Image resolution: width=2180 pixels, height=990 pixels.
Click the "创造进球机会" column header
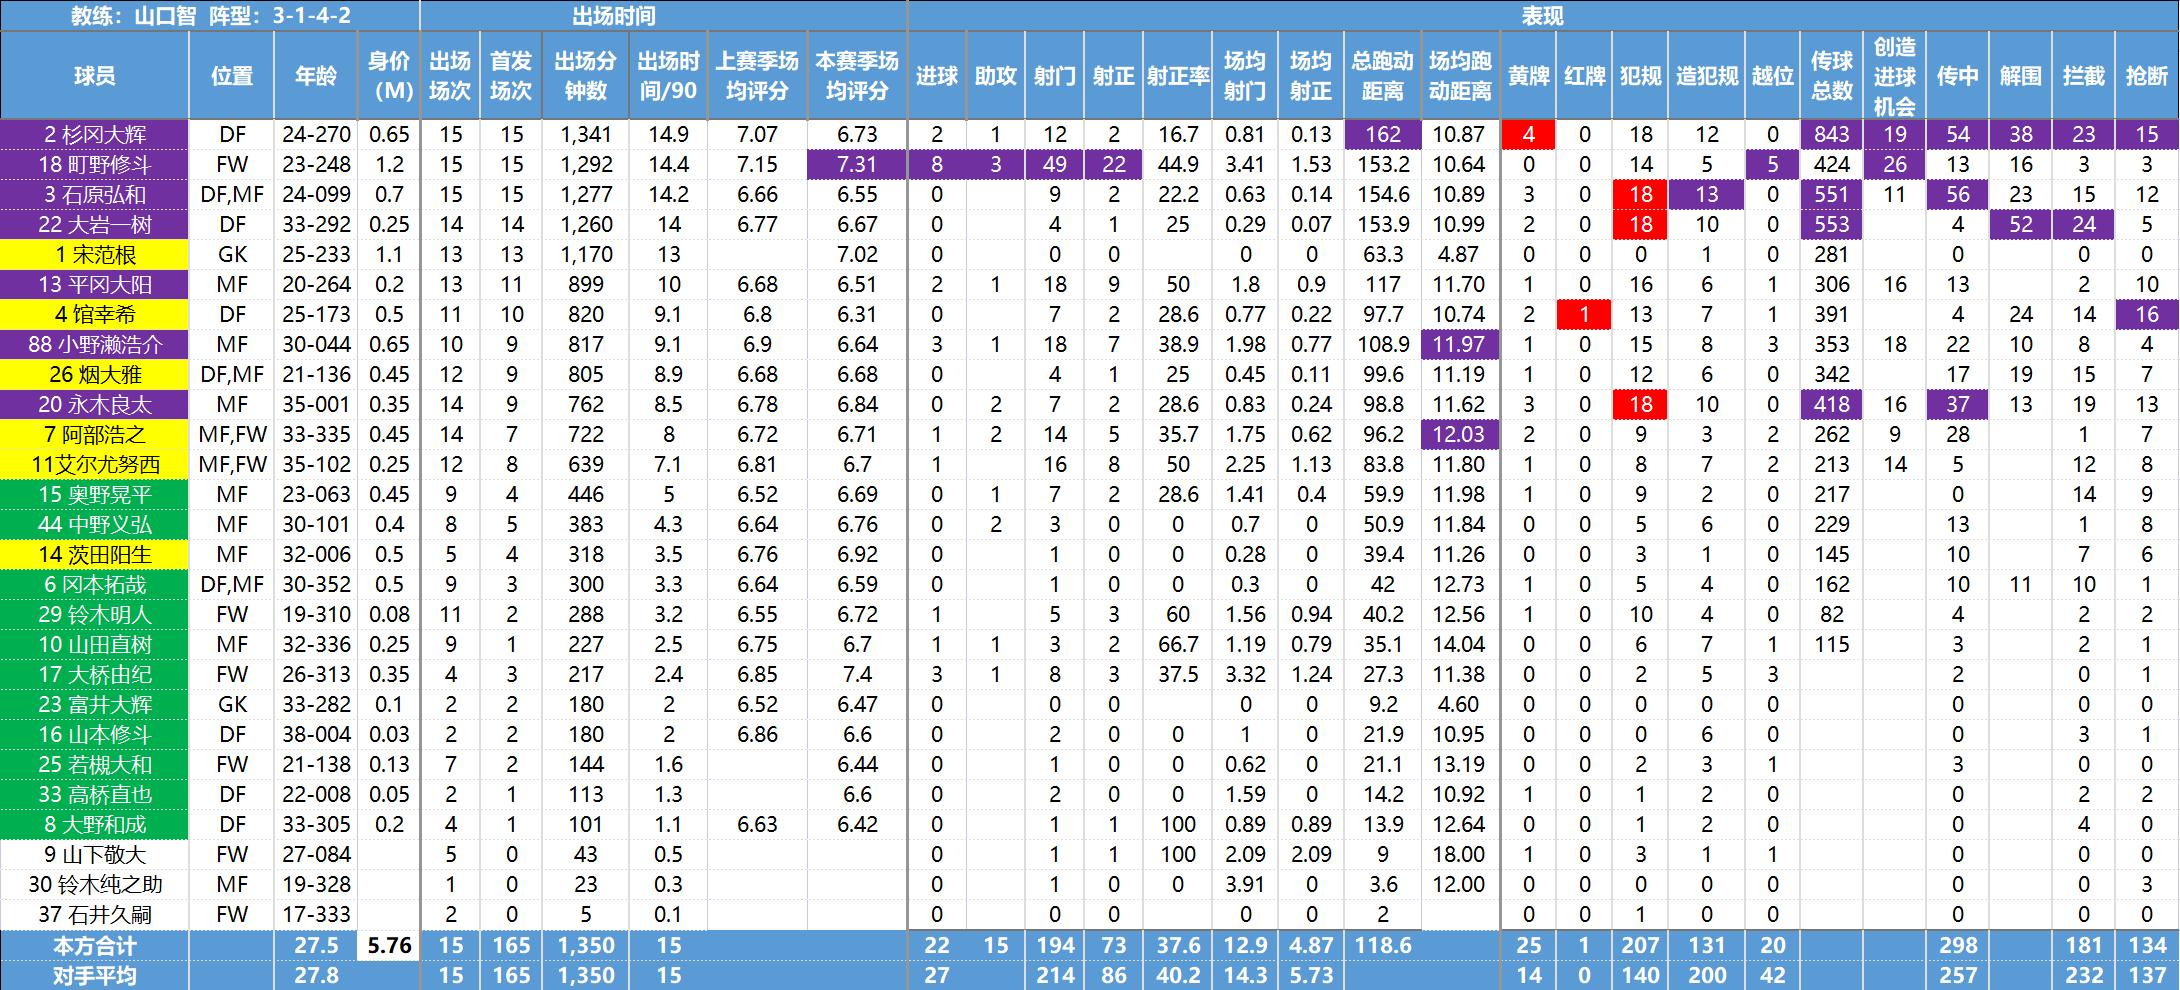tap(1895, 75)
